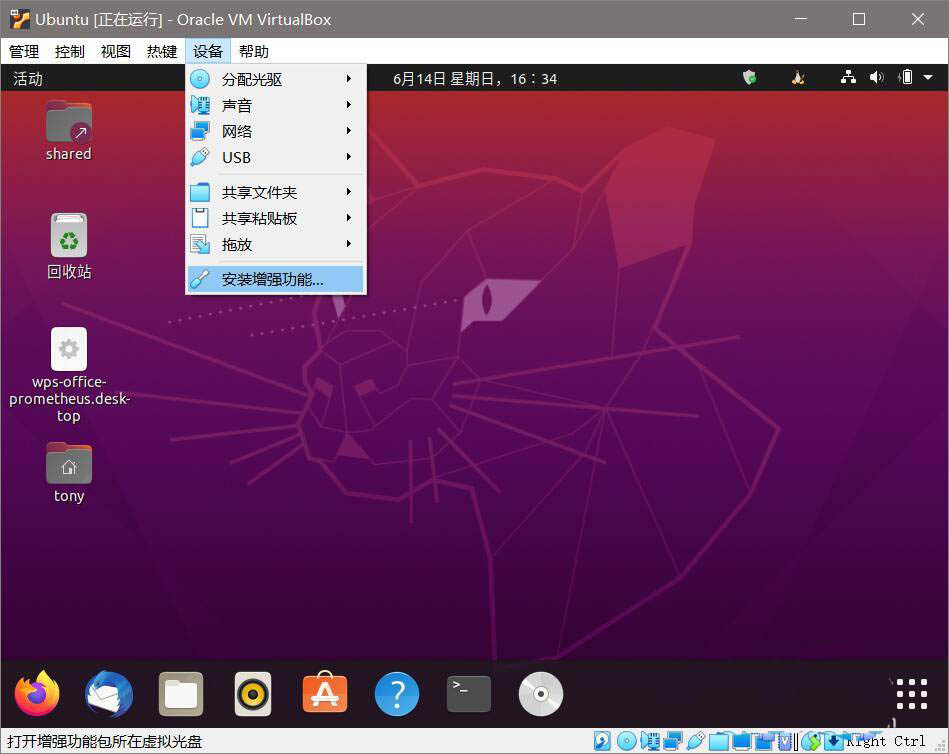The height and width of the screenshot is (754, 949).
Task: Open Ubuntu Software store in dock
Action: click(325, 694)
